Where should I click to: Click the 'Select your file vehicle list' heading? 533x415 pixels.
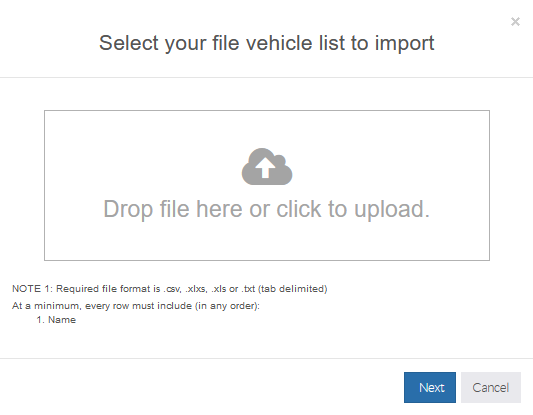point(266,44)
